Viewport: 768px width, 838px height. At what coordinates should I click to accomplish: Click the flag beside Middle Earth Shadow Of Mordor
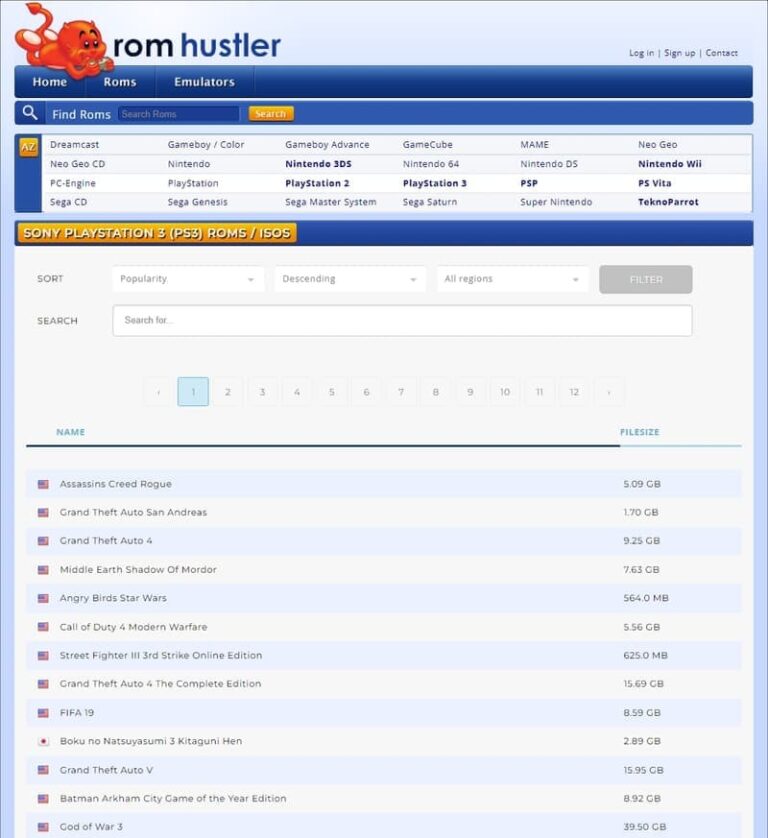click(43, 570)
